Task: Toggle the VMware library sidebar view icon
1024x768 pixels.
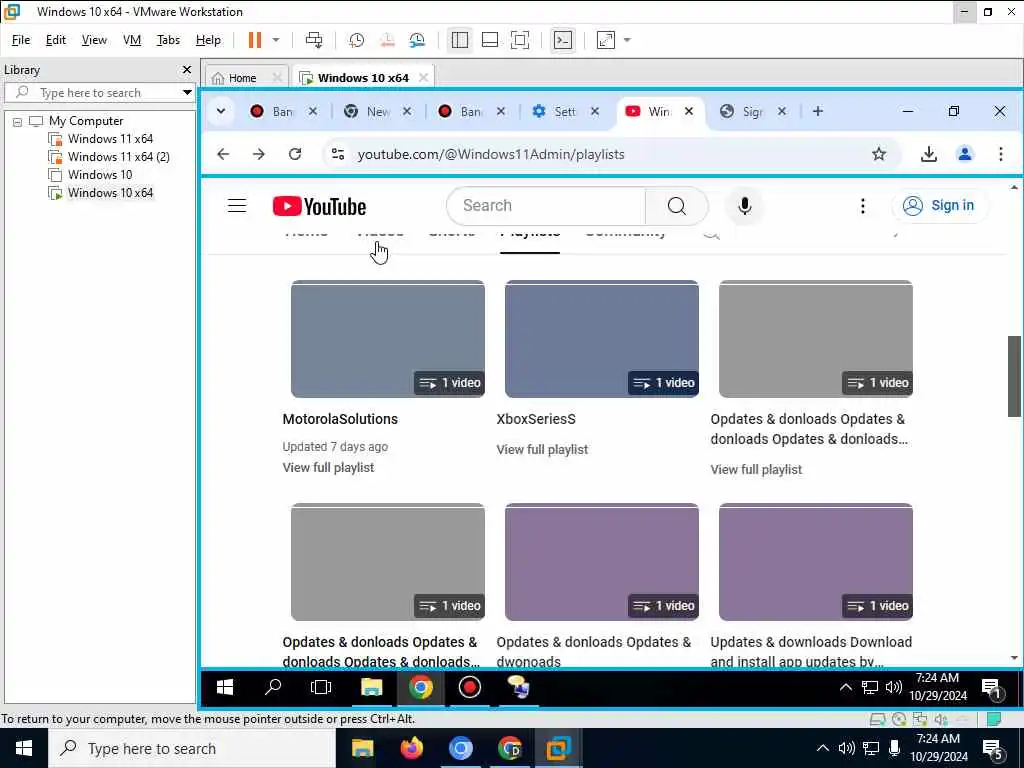Action: (460, 40)
